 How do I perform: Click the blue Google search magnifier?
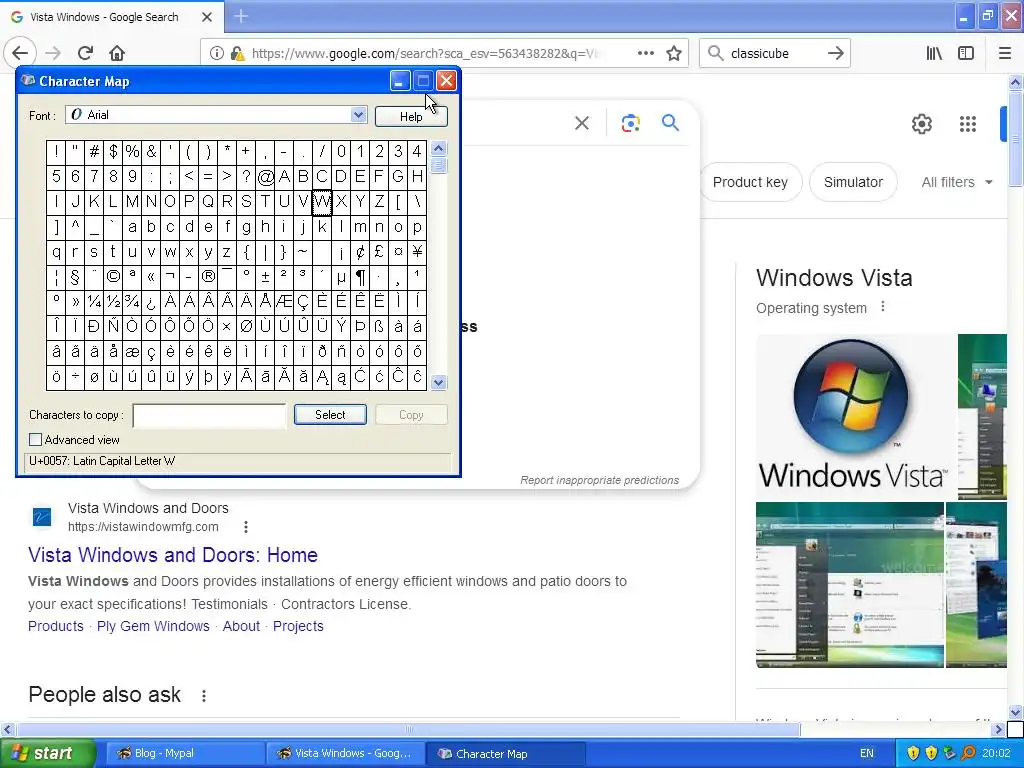pos(671,122)
